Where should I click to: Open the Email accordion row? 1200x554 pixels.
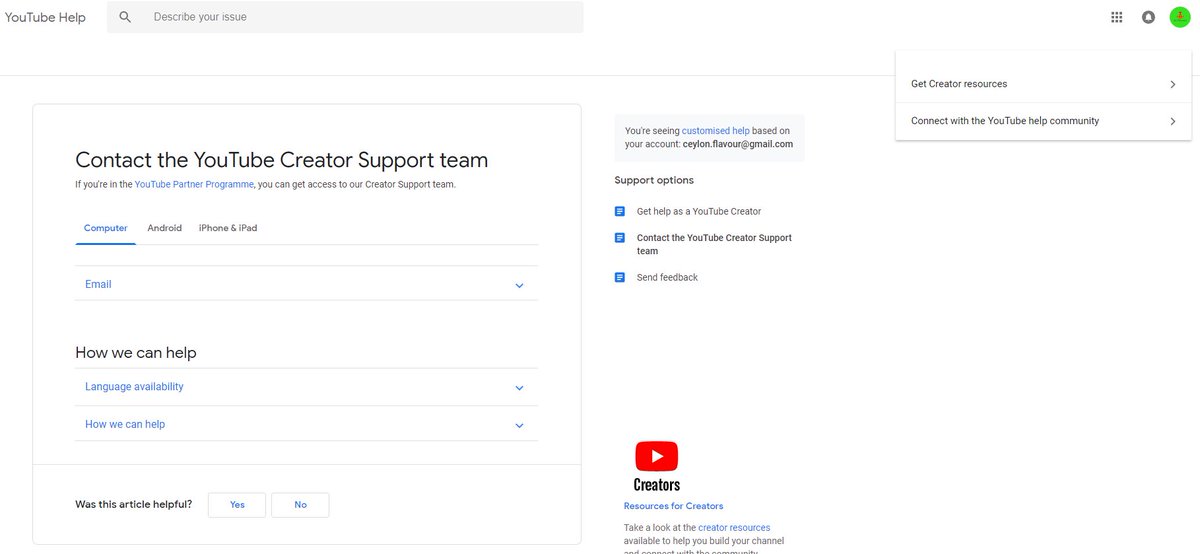point(306,284)
